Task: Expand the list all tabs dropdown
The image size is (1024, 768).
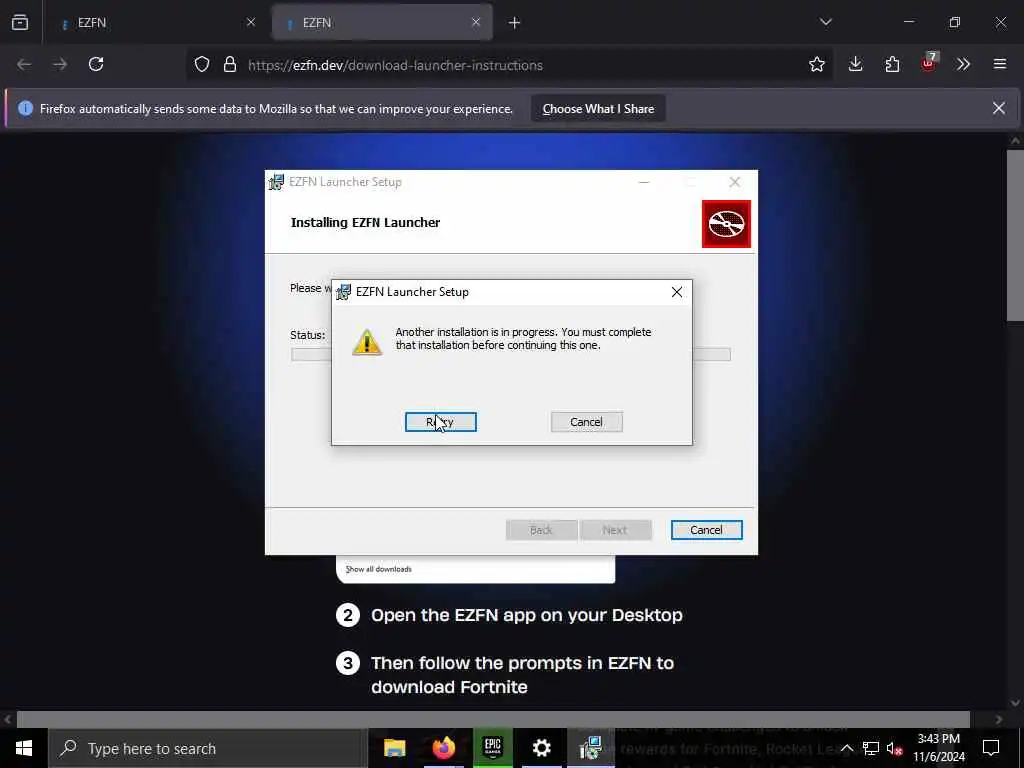Action: 826,22
